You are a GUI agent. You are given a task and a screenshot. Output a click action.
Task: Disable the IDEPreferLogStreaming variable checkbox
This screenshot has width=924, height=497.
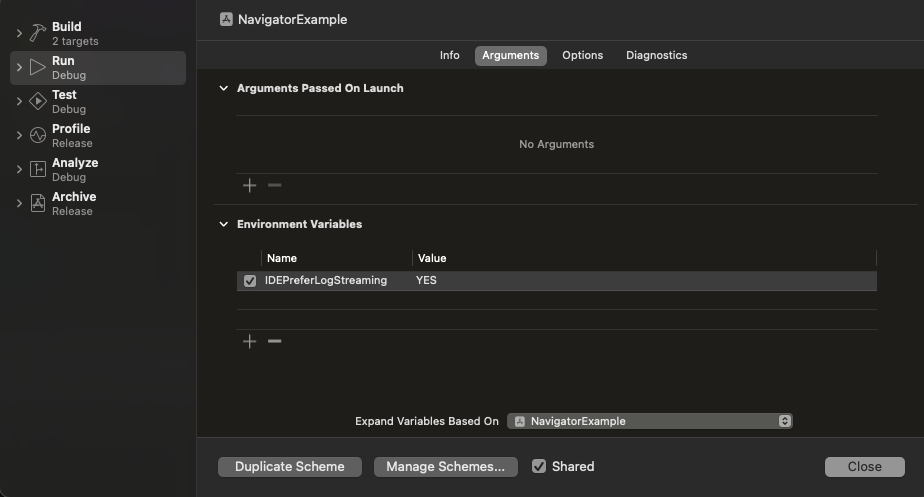click(250, 281)
